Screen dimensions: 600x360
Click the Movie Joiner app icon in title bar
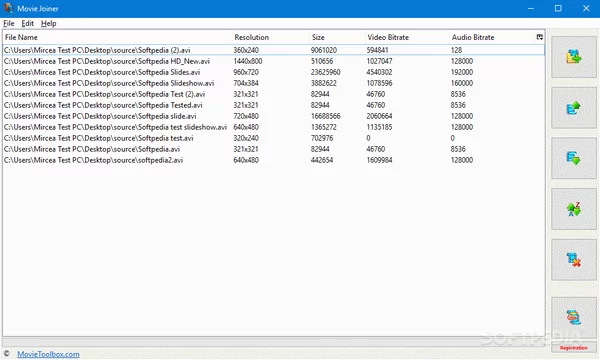[8, 8]
